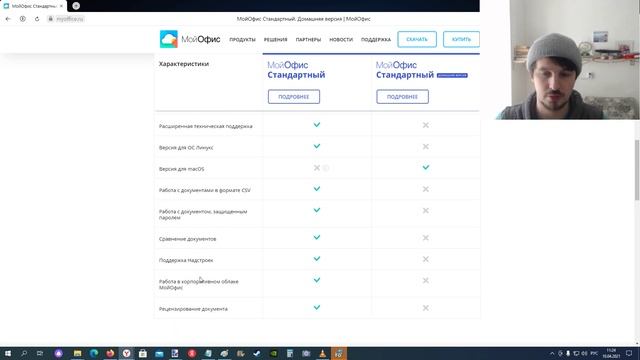Click the home version badge beside Стандартный
Screen dimensions: 640x360
[x=452, y=76]
